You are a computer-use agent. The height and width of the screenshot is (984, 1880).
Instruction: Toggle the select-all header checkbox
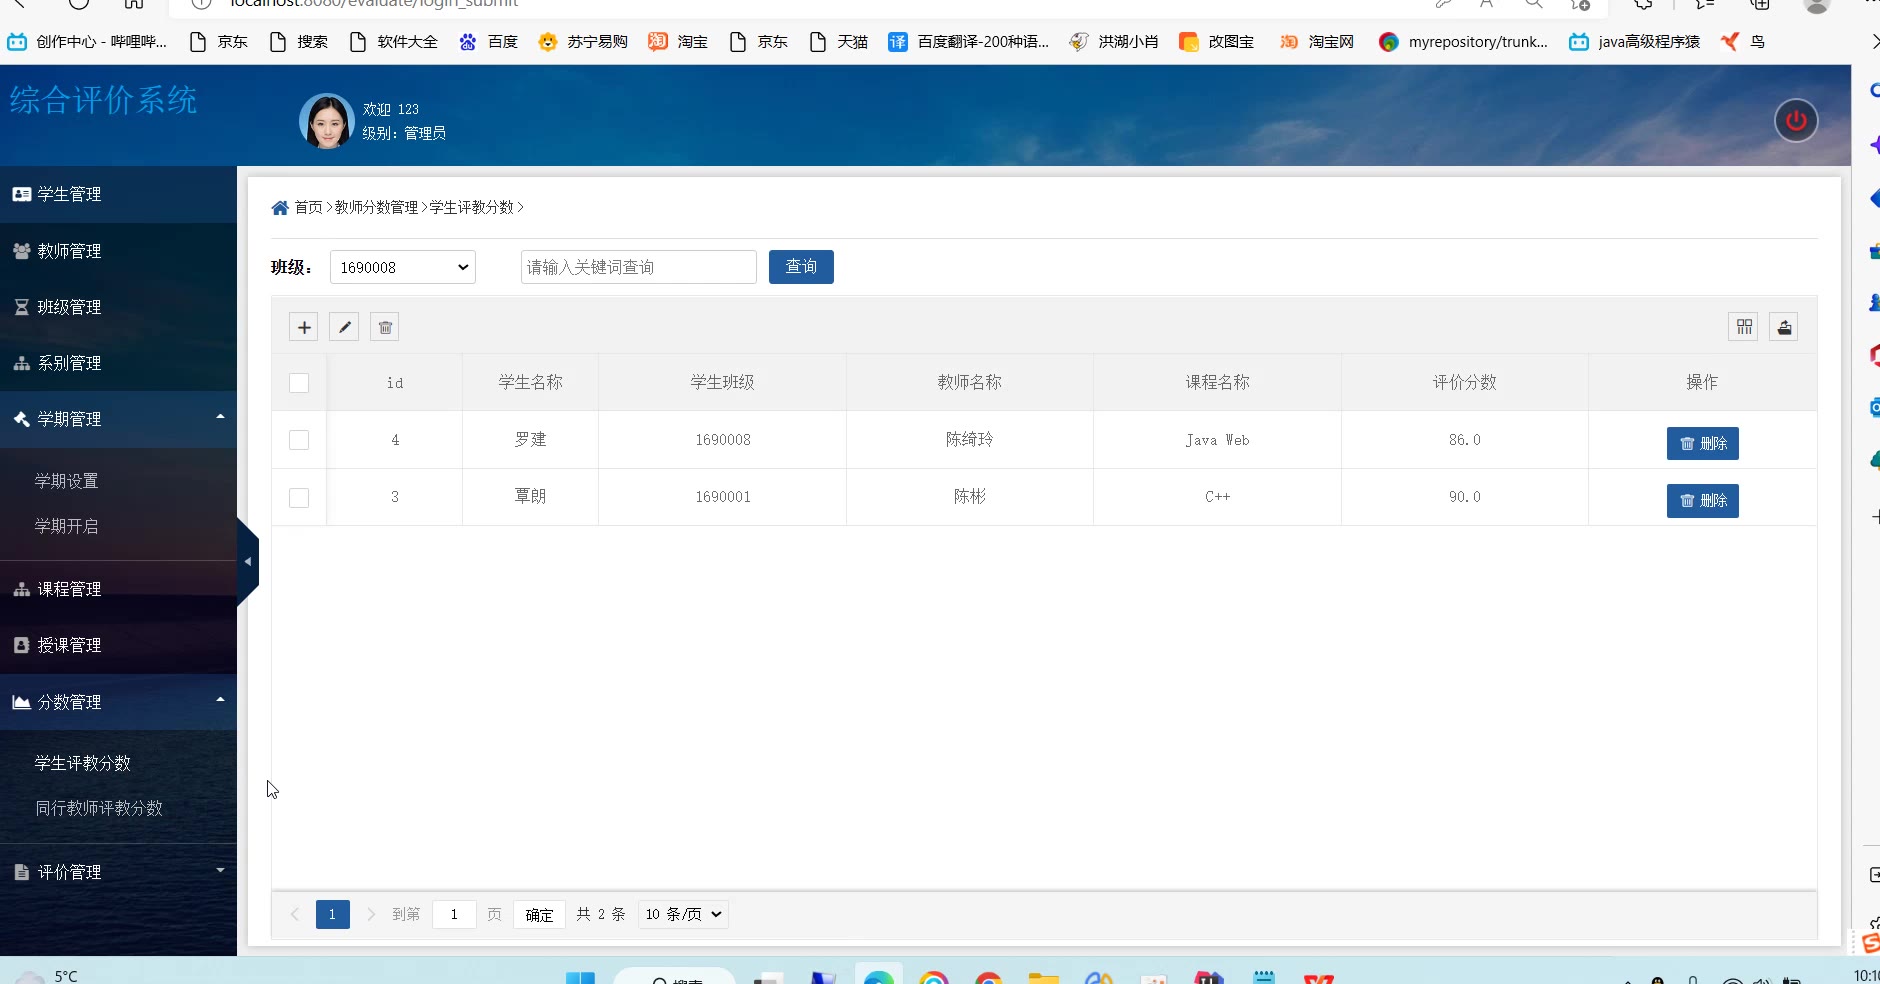pyautogui.click(x=299, y=383)
